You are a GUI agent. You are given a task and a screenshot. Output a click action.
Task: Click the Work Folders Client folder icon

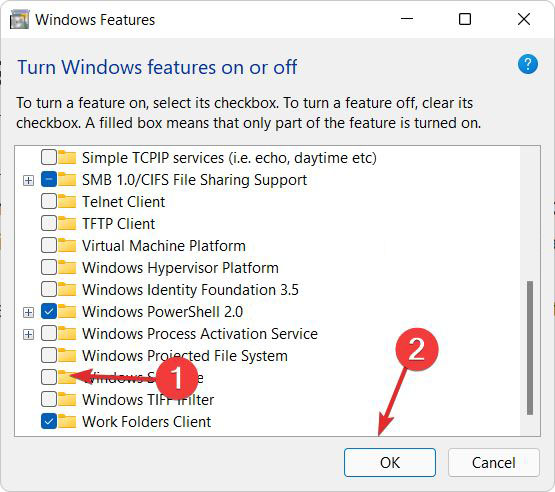point(67,422)
